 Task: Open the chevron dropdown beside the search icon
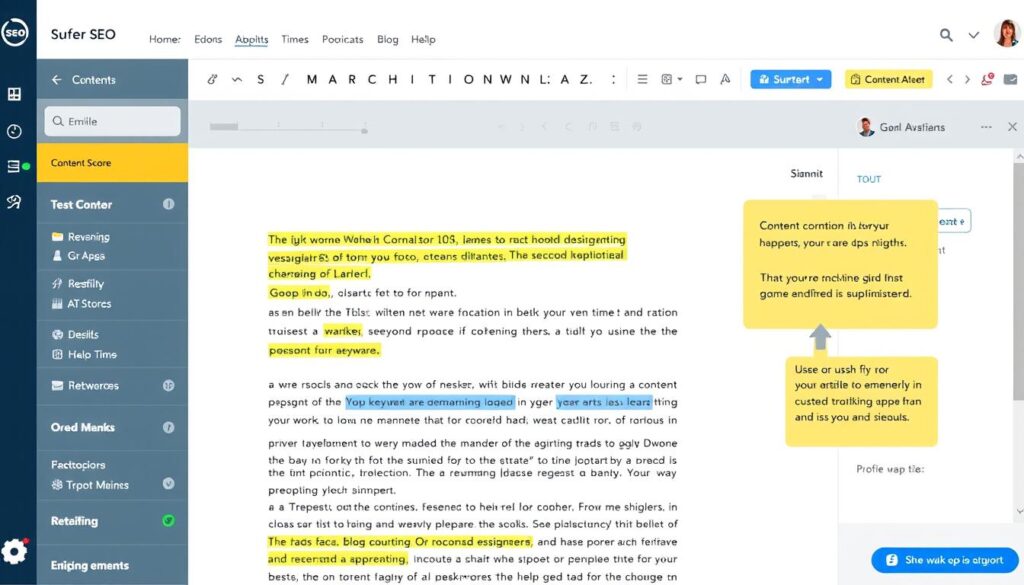[972, 34]
